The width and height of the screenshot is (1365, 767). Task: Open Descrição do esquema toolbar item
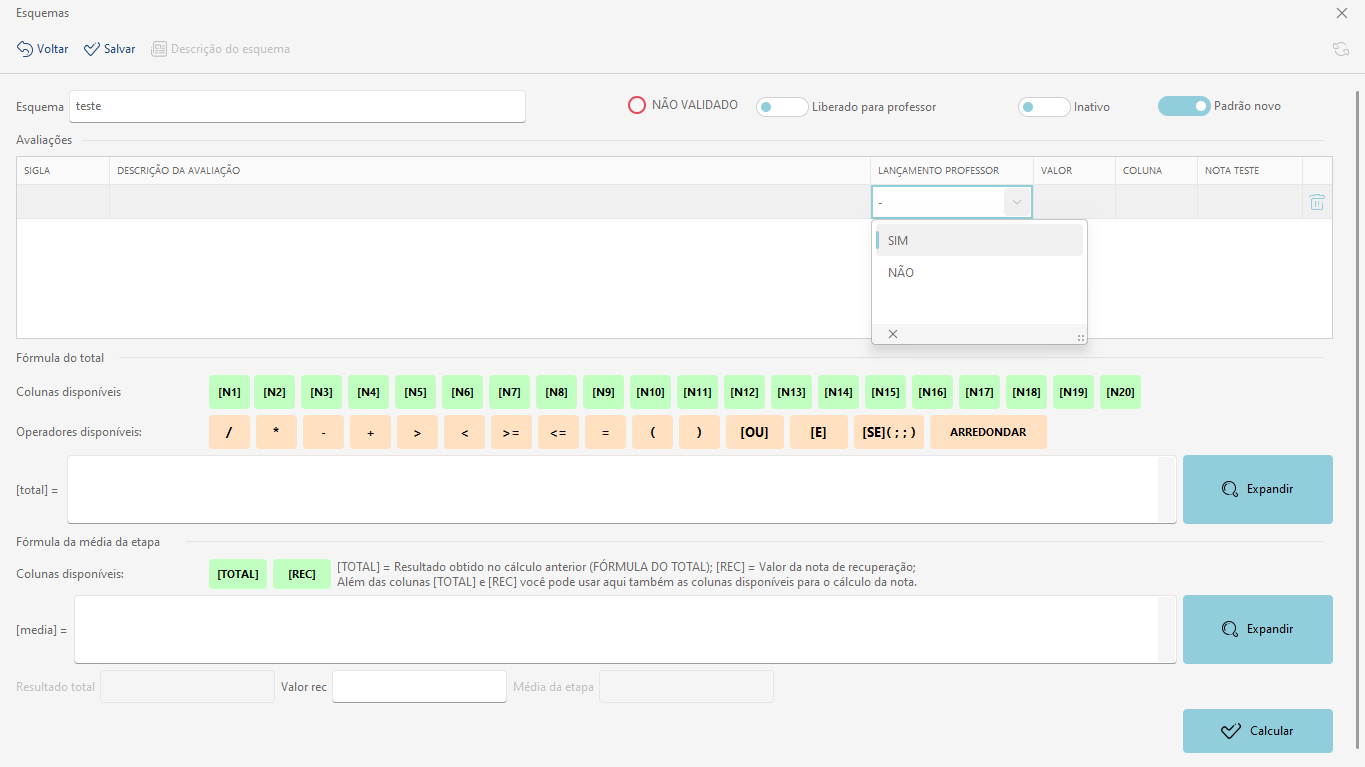click(220, 49)
